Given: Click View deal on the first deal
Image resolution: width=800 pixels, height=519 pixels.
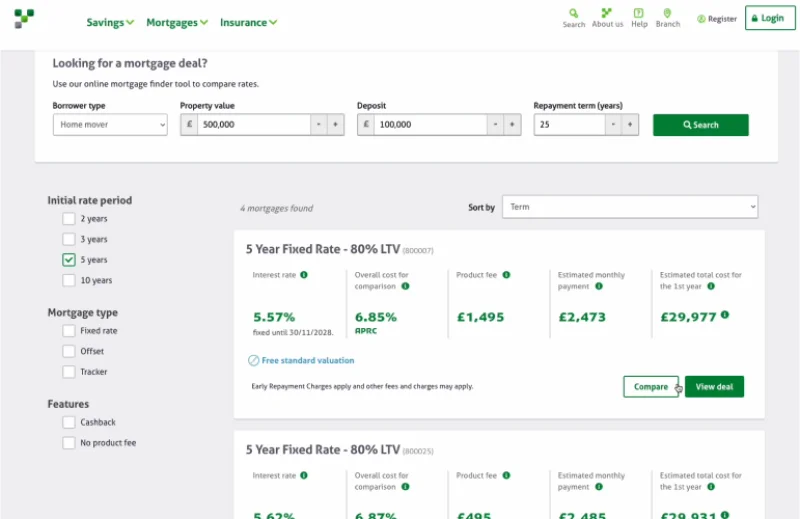Looking at the screenshot, I should coord(714,387).
